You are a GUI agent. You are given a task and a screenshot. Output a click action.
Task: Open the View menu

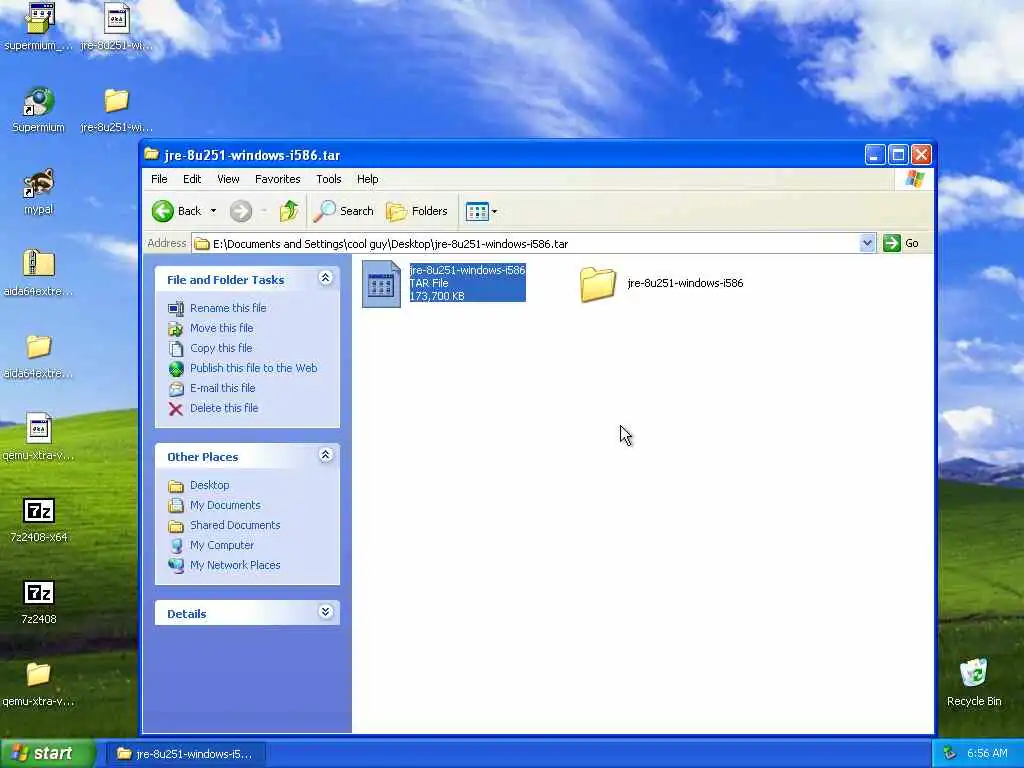[x=228, y=179]
